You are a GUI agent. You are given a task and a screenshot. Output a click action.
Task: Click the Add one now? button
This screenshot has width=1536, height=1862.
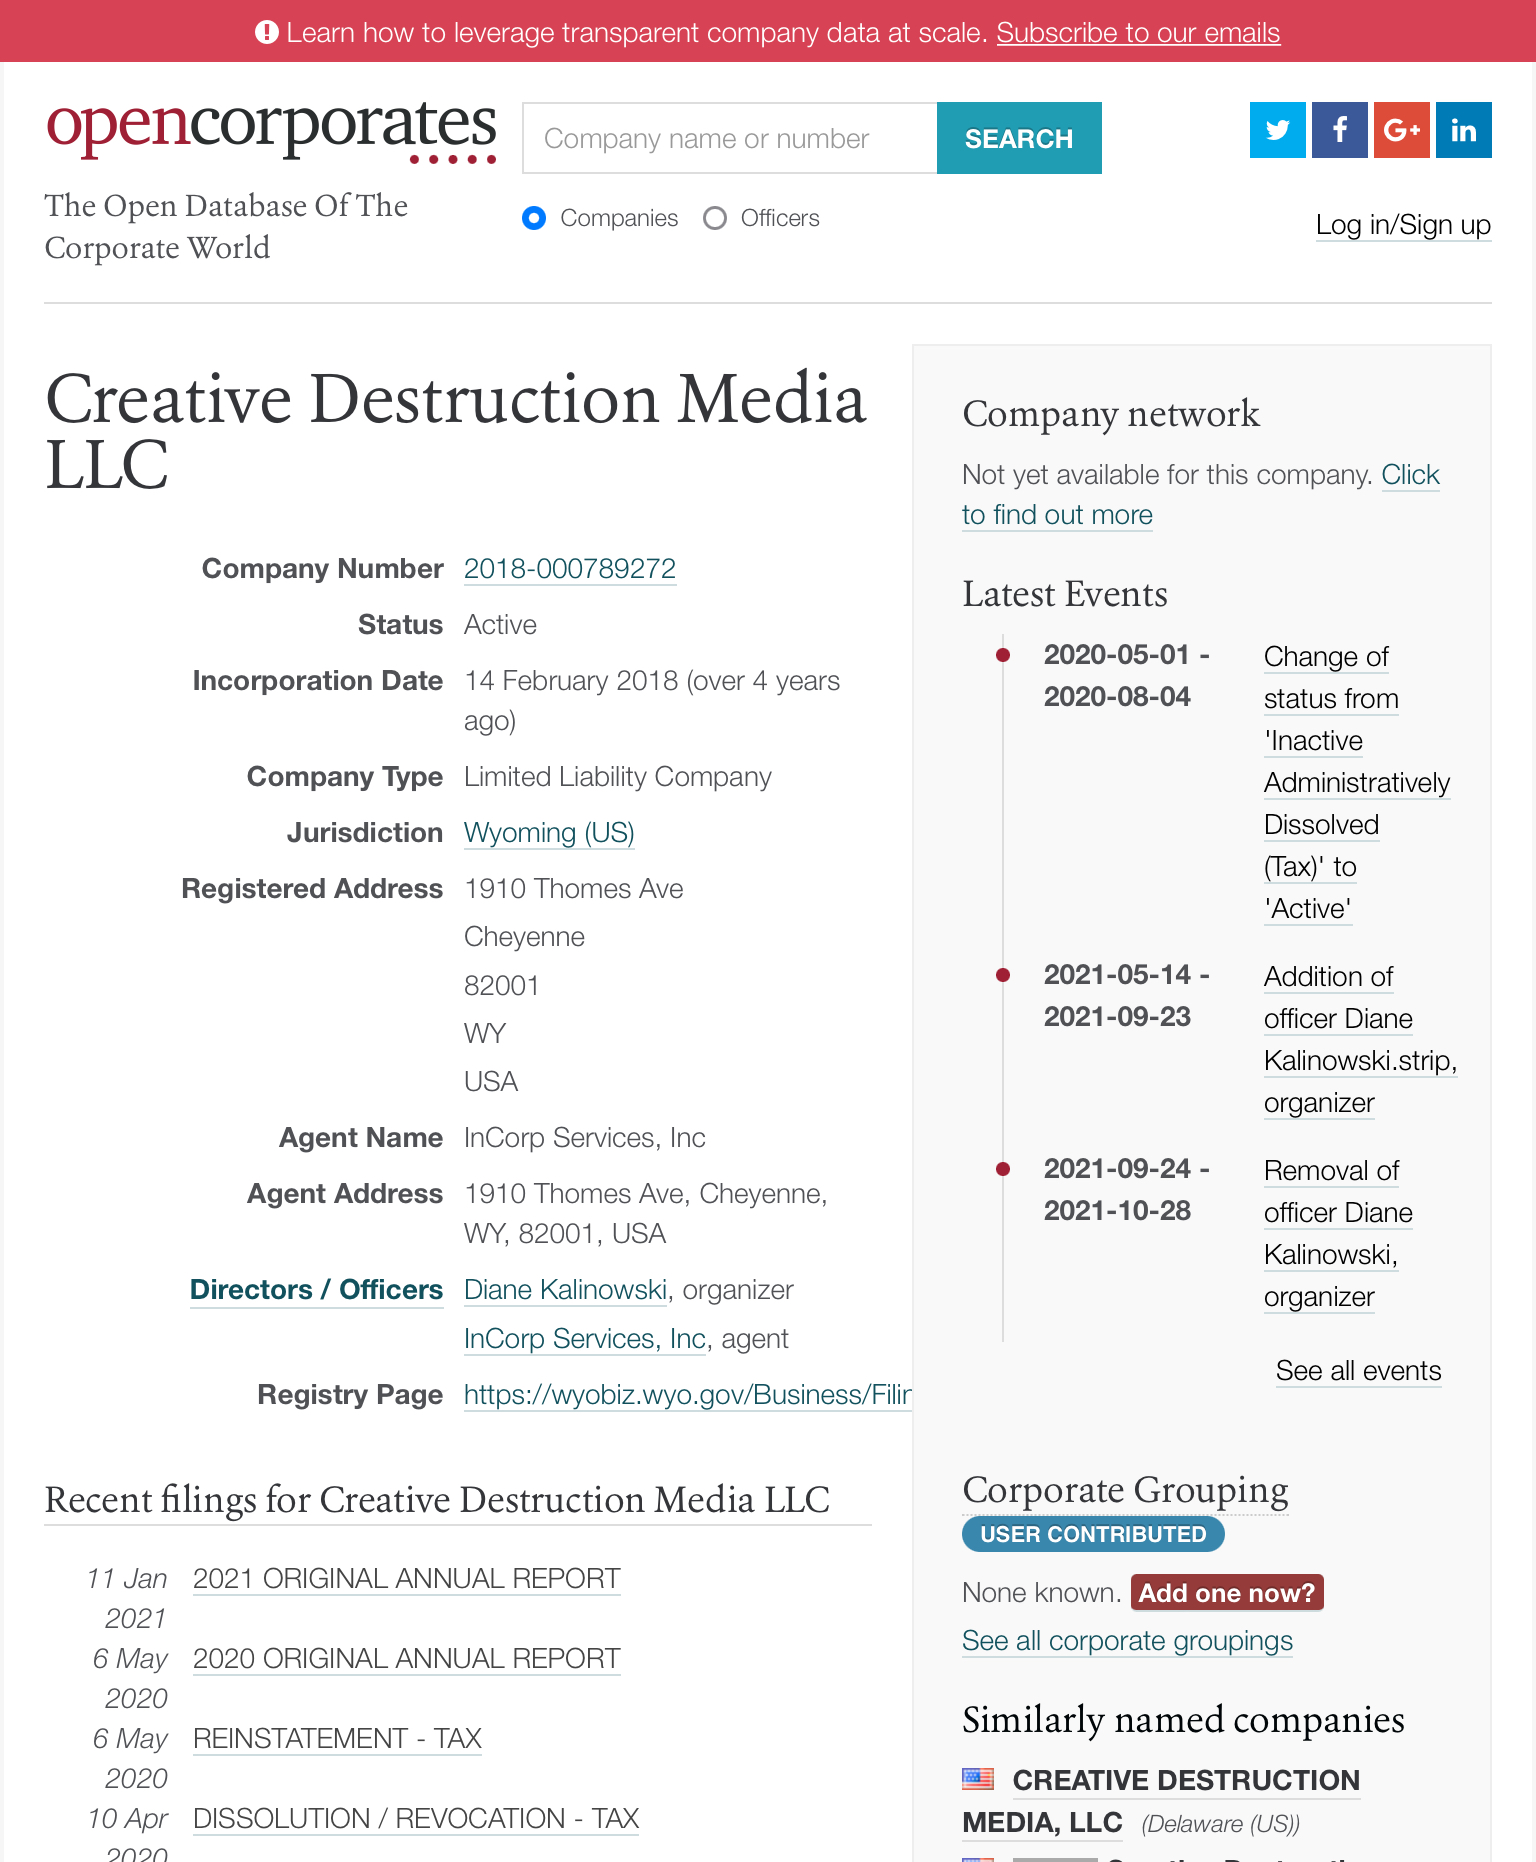tap(1227, 1592)
